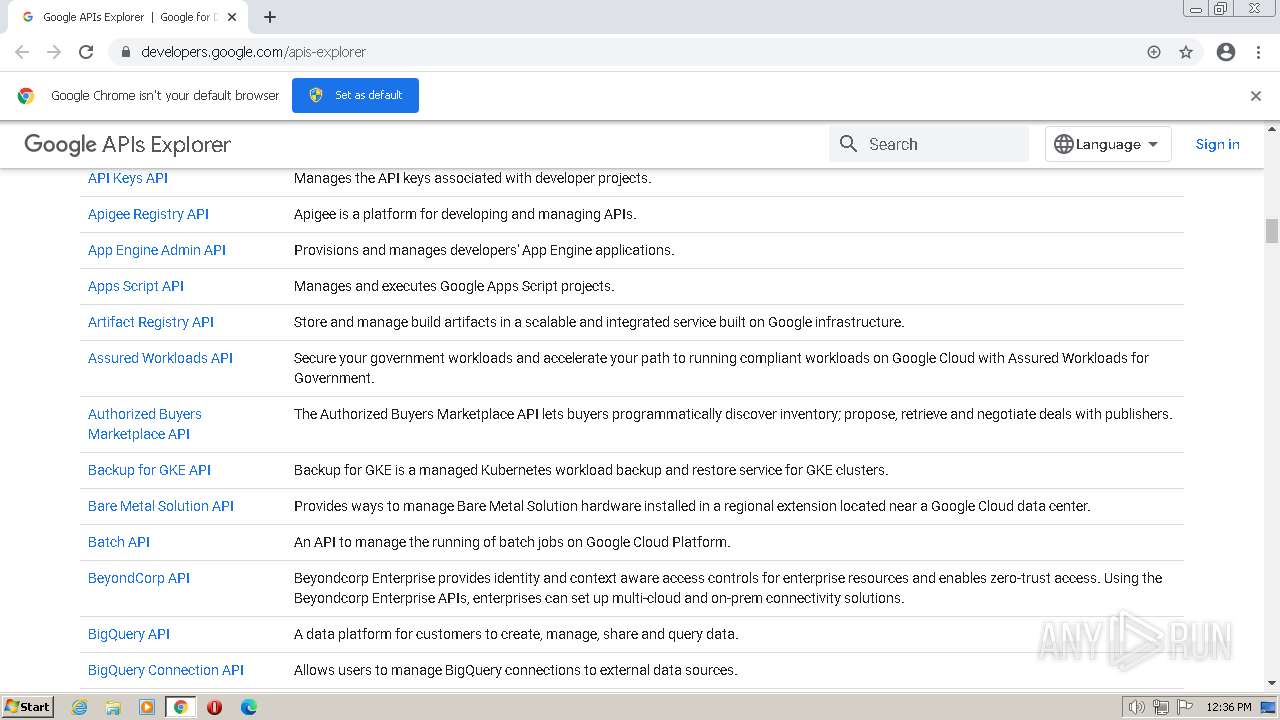Click the volume speaker tray icon
Viewport: 1280px width, 720px height.
[1137, 707]
